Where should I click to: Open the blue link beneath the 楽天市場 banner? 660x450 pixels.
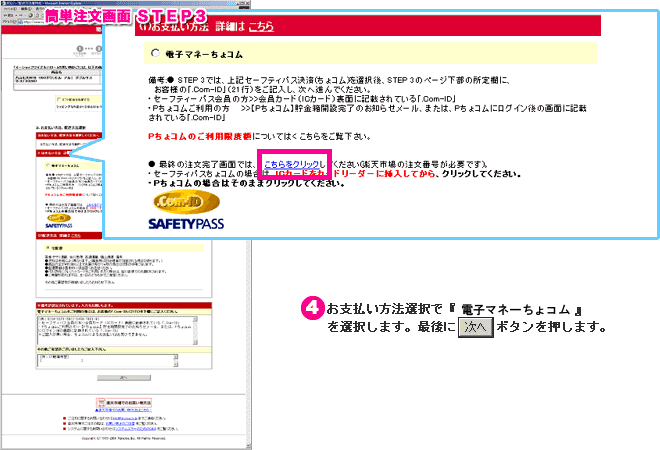[124, 410]
